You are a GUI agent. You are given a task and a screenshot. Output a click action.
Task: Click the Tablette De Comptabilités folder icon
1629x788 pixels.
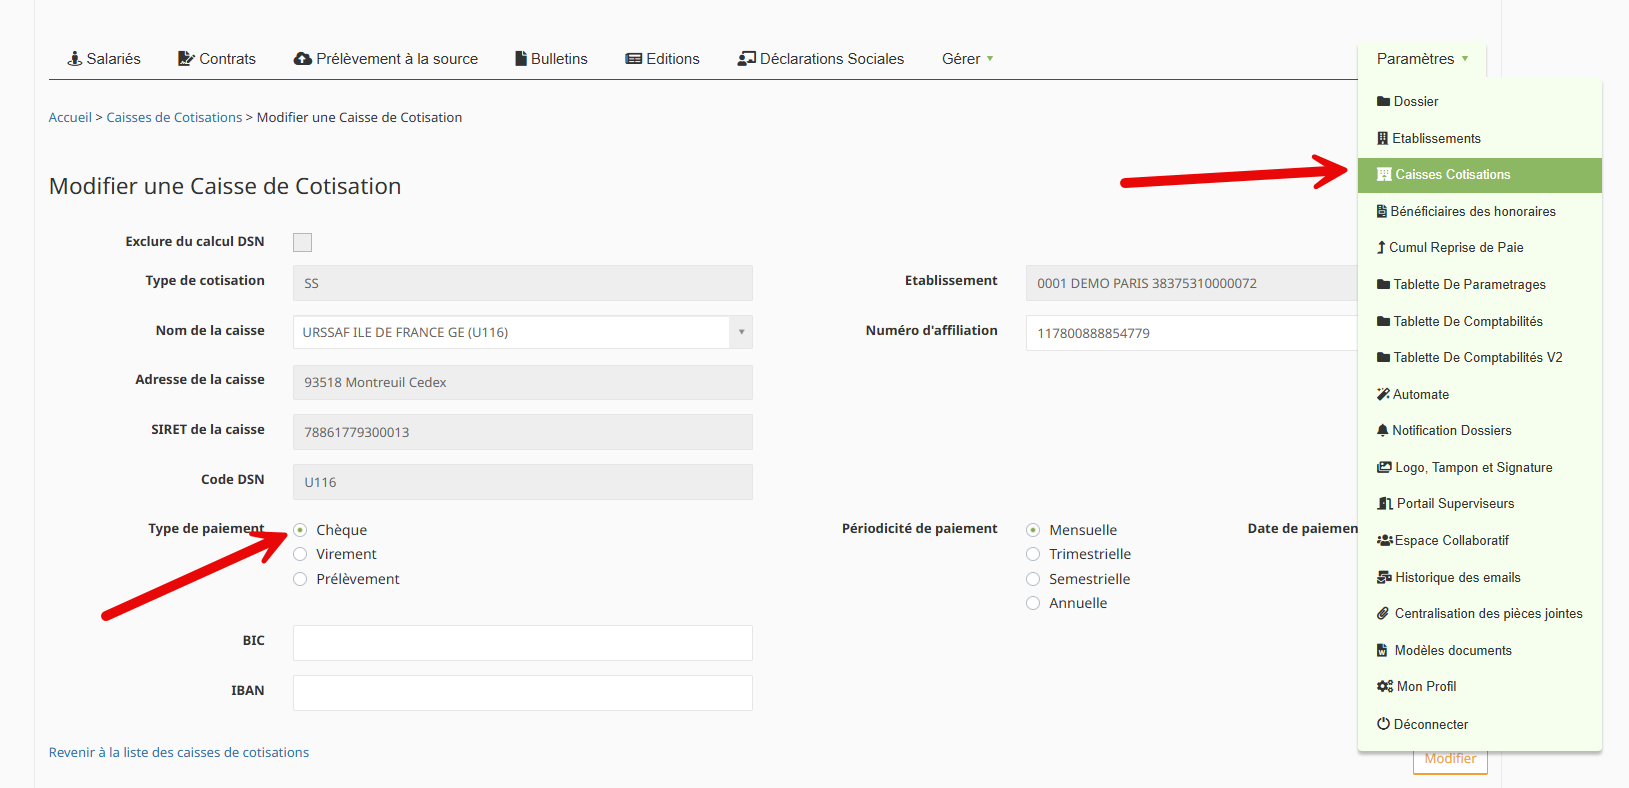coord(1384,321)
